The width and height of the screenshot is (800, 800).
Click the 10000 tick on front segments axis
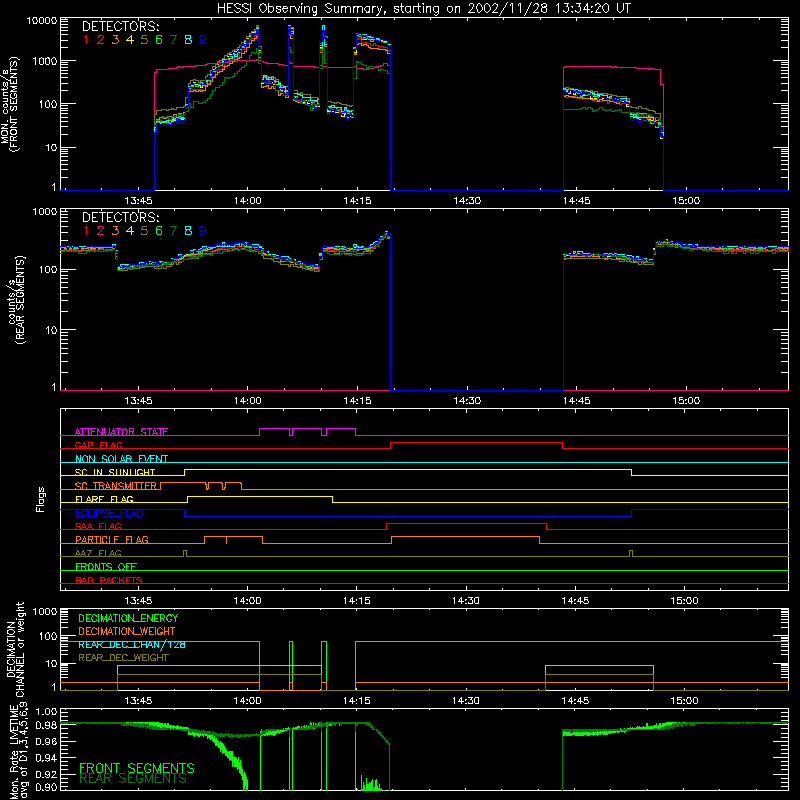(x=42, y=21)
